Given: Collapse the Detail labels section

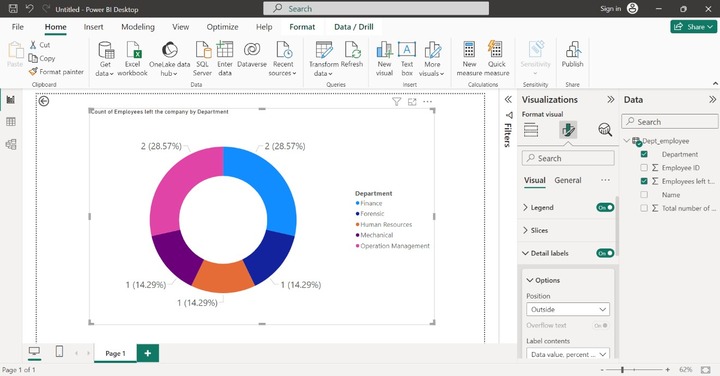Looking at the screenshot, I should (x=525, y=253).
